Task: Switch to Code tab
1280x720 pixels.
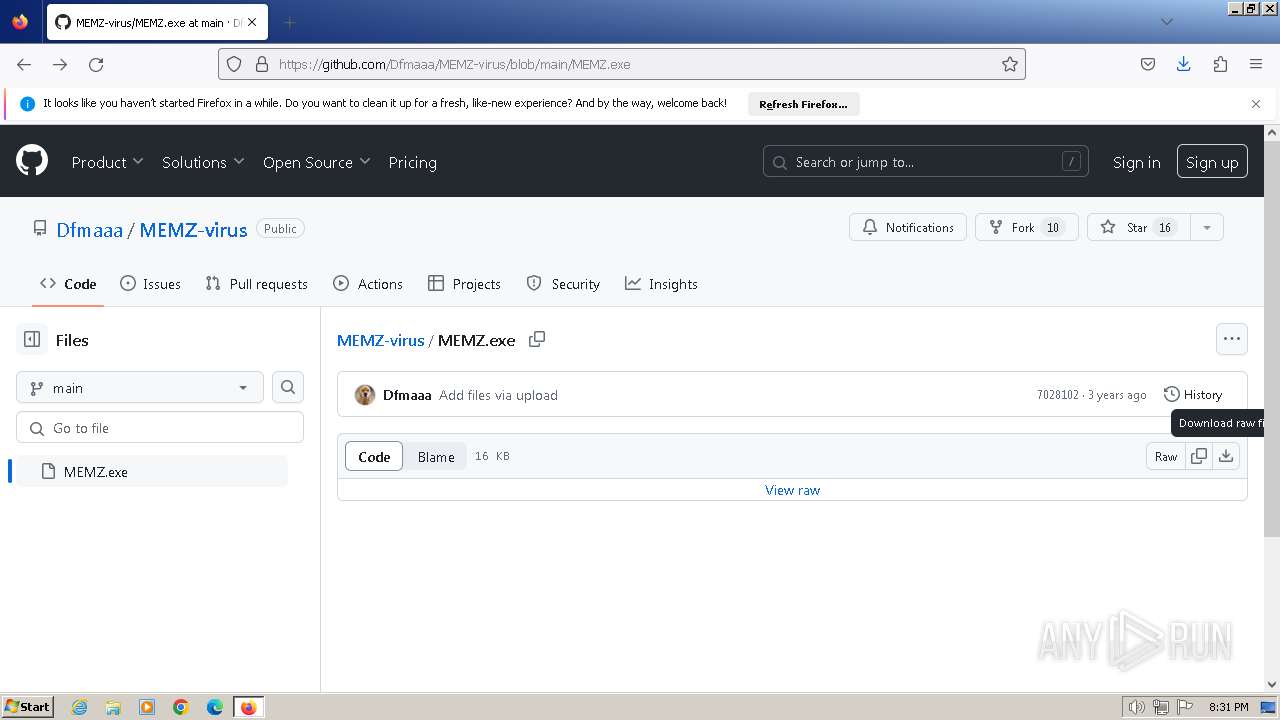Action: (68, 284)
